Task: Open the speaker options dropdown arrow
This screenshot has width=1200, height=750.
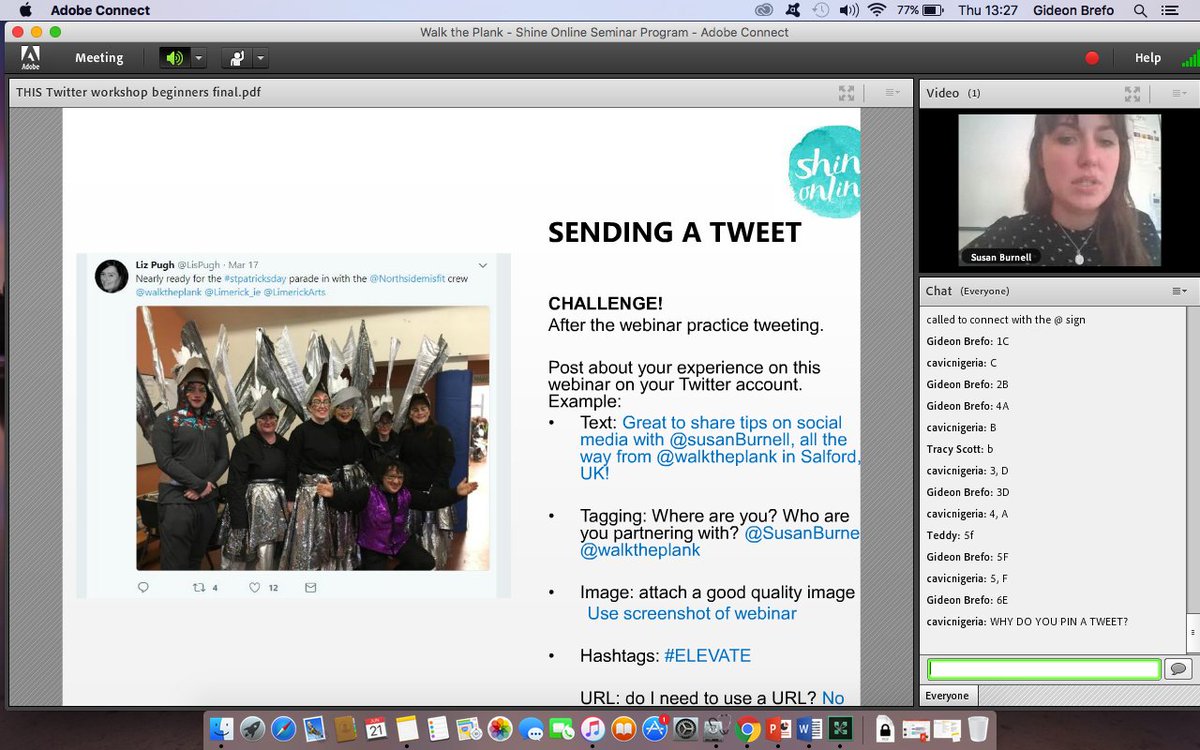Action: point(198,58)
